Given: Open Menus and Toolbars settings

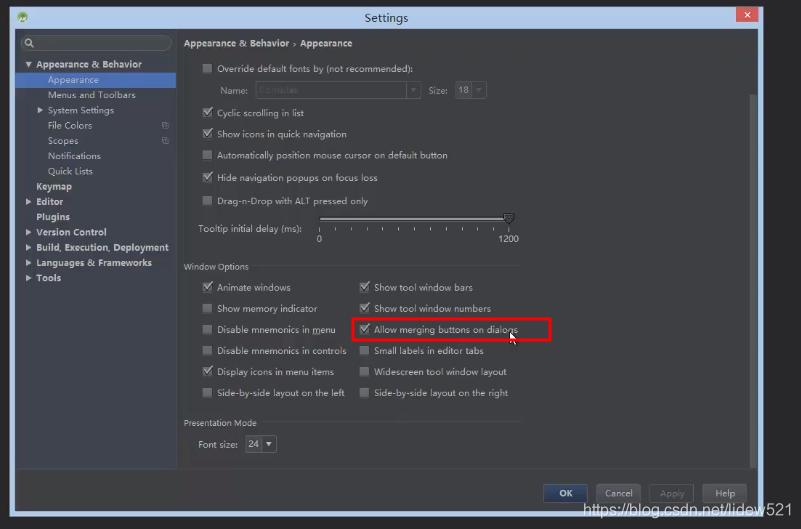Looking at the screenshot, I should click(91, 95).
